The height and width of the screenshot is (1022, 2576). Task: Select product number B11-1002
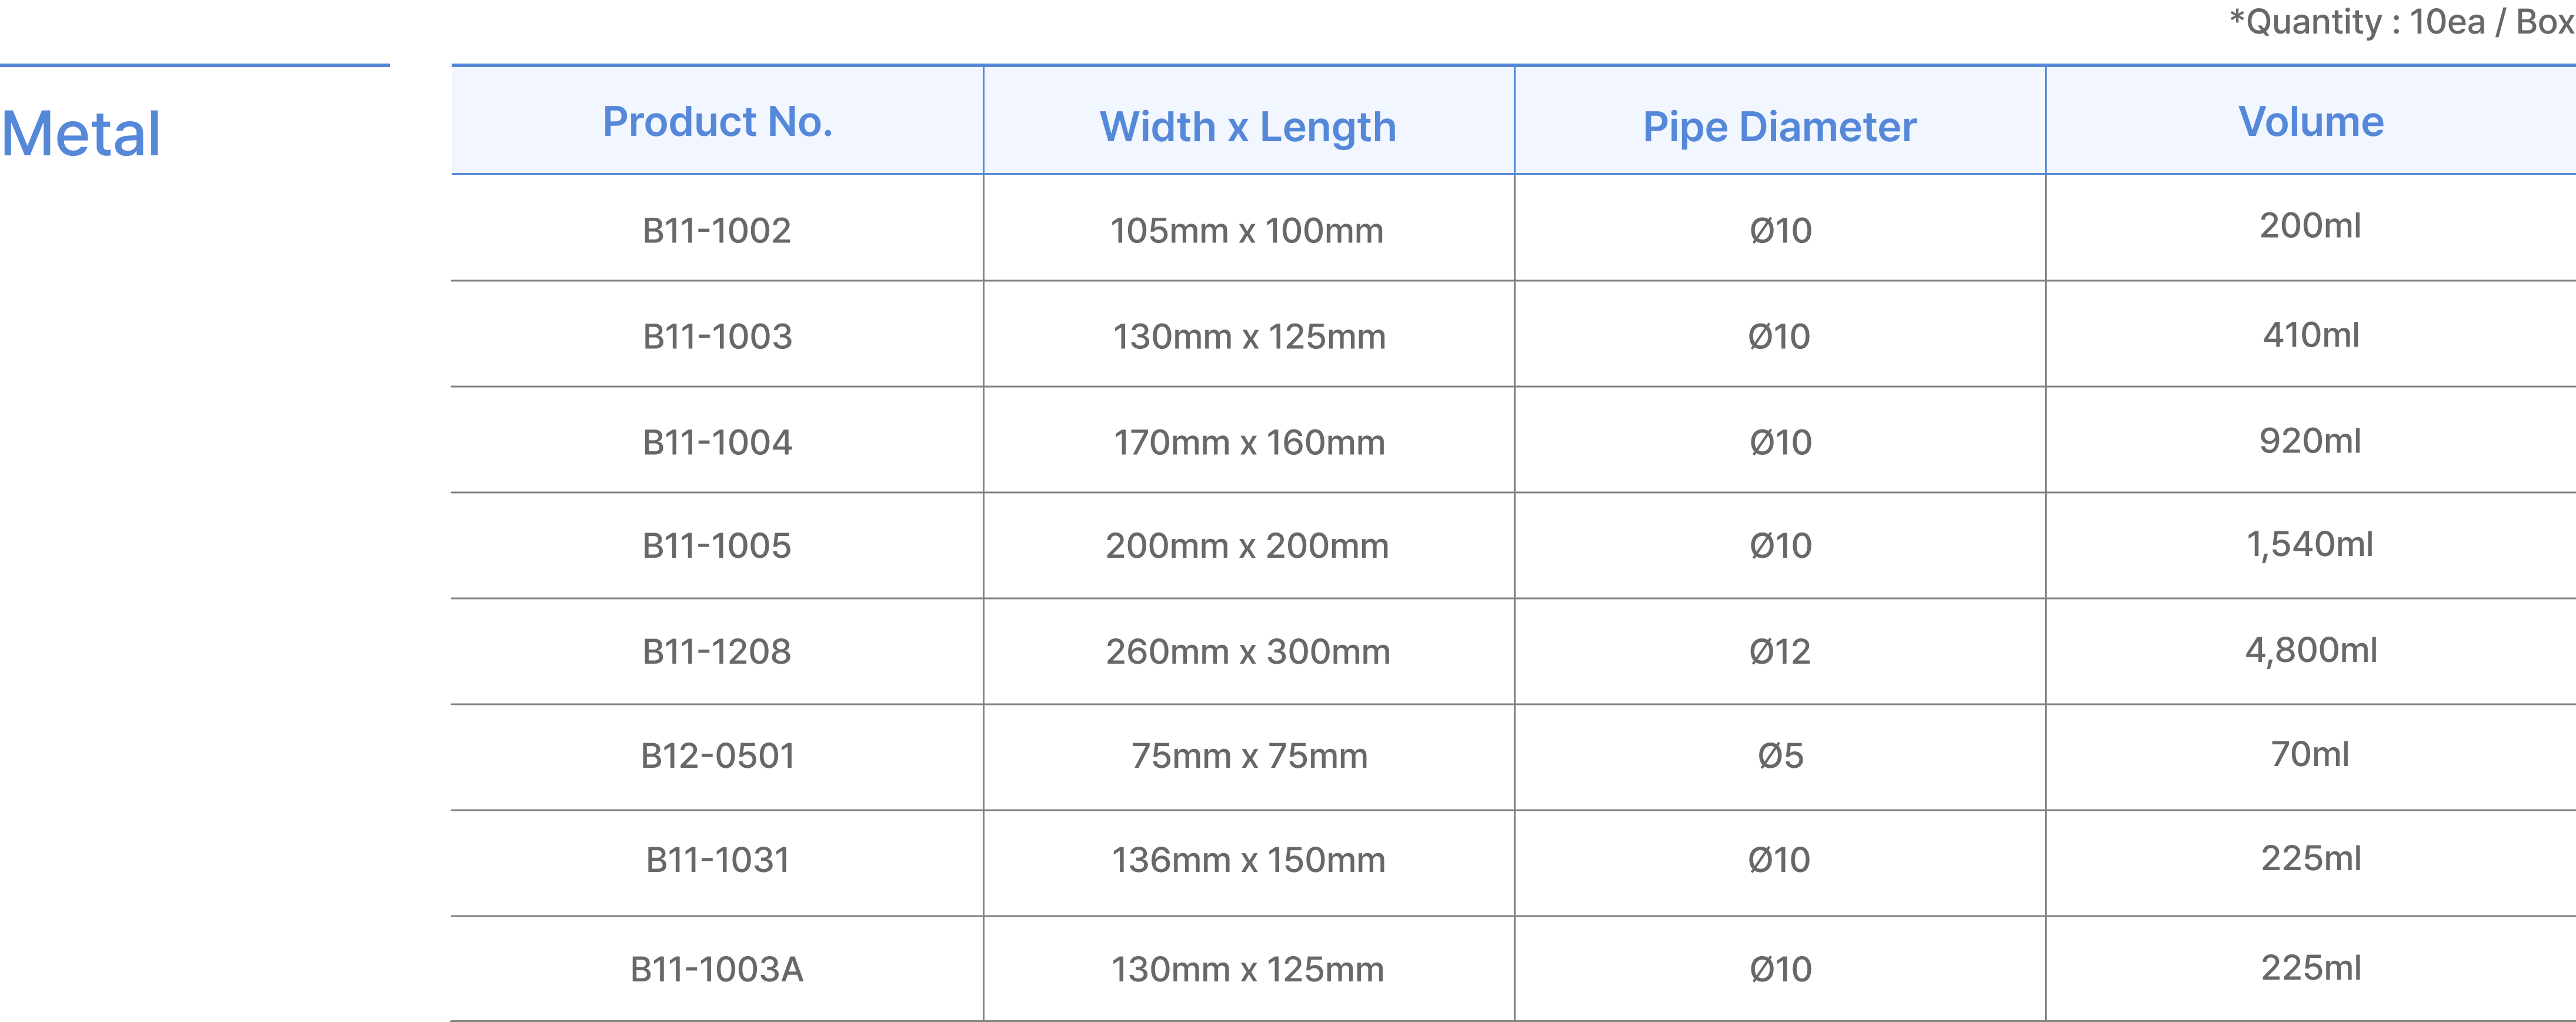[716, 231]
